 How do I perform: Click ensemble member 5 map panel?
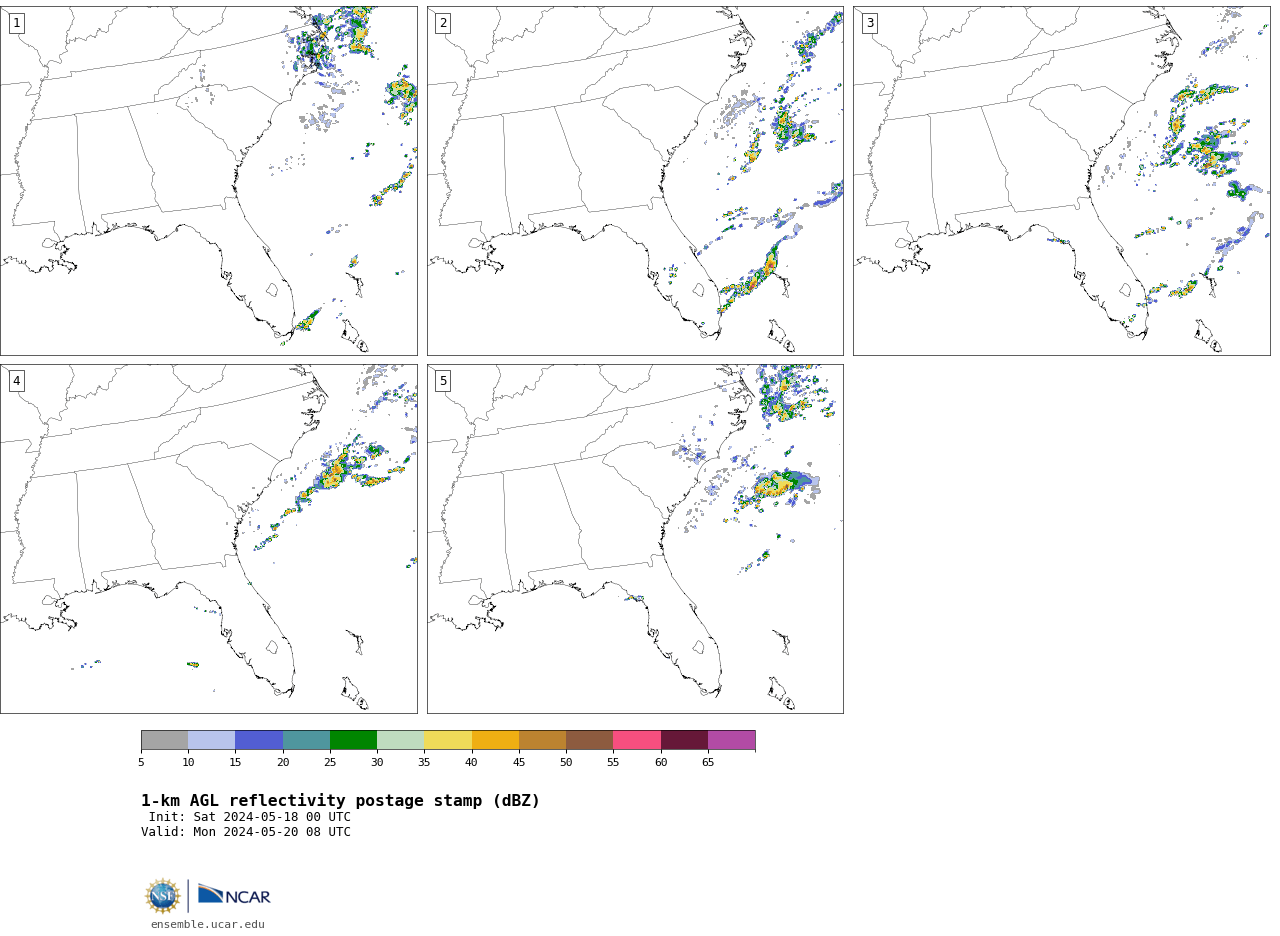click(x=635, y=539)
